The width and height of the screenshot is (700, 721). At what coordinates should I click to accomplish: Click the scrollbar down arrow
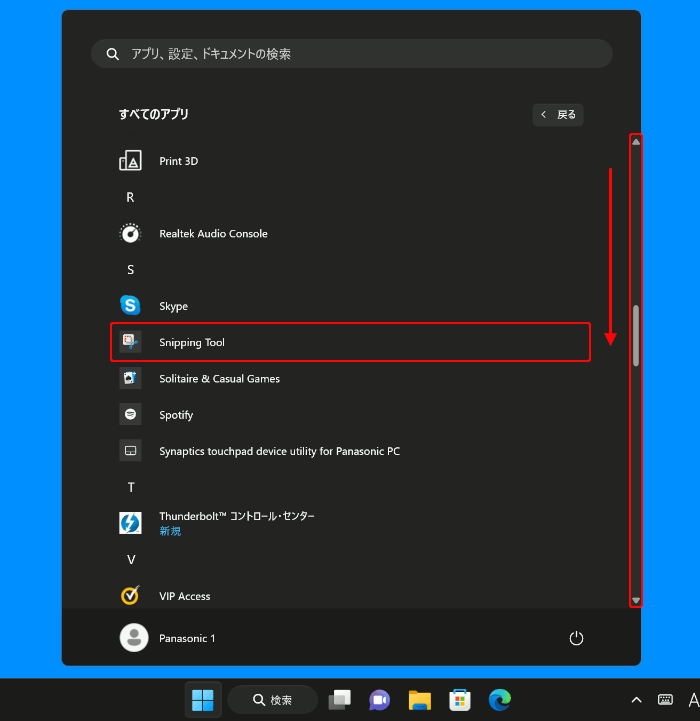pyautogui.click(x=636, y=600)
